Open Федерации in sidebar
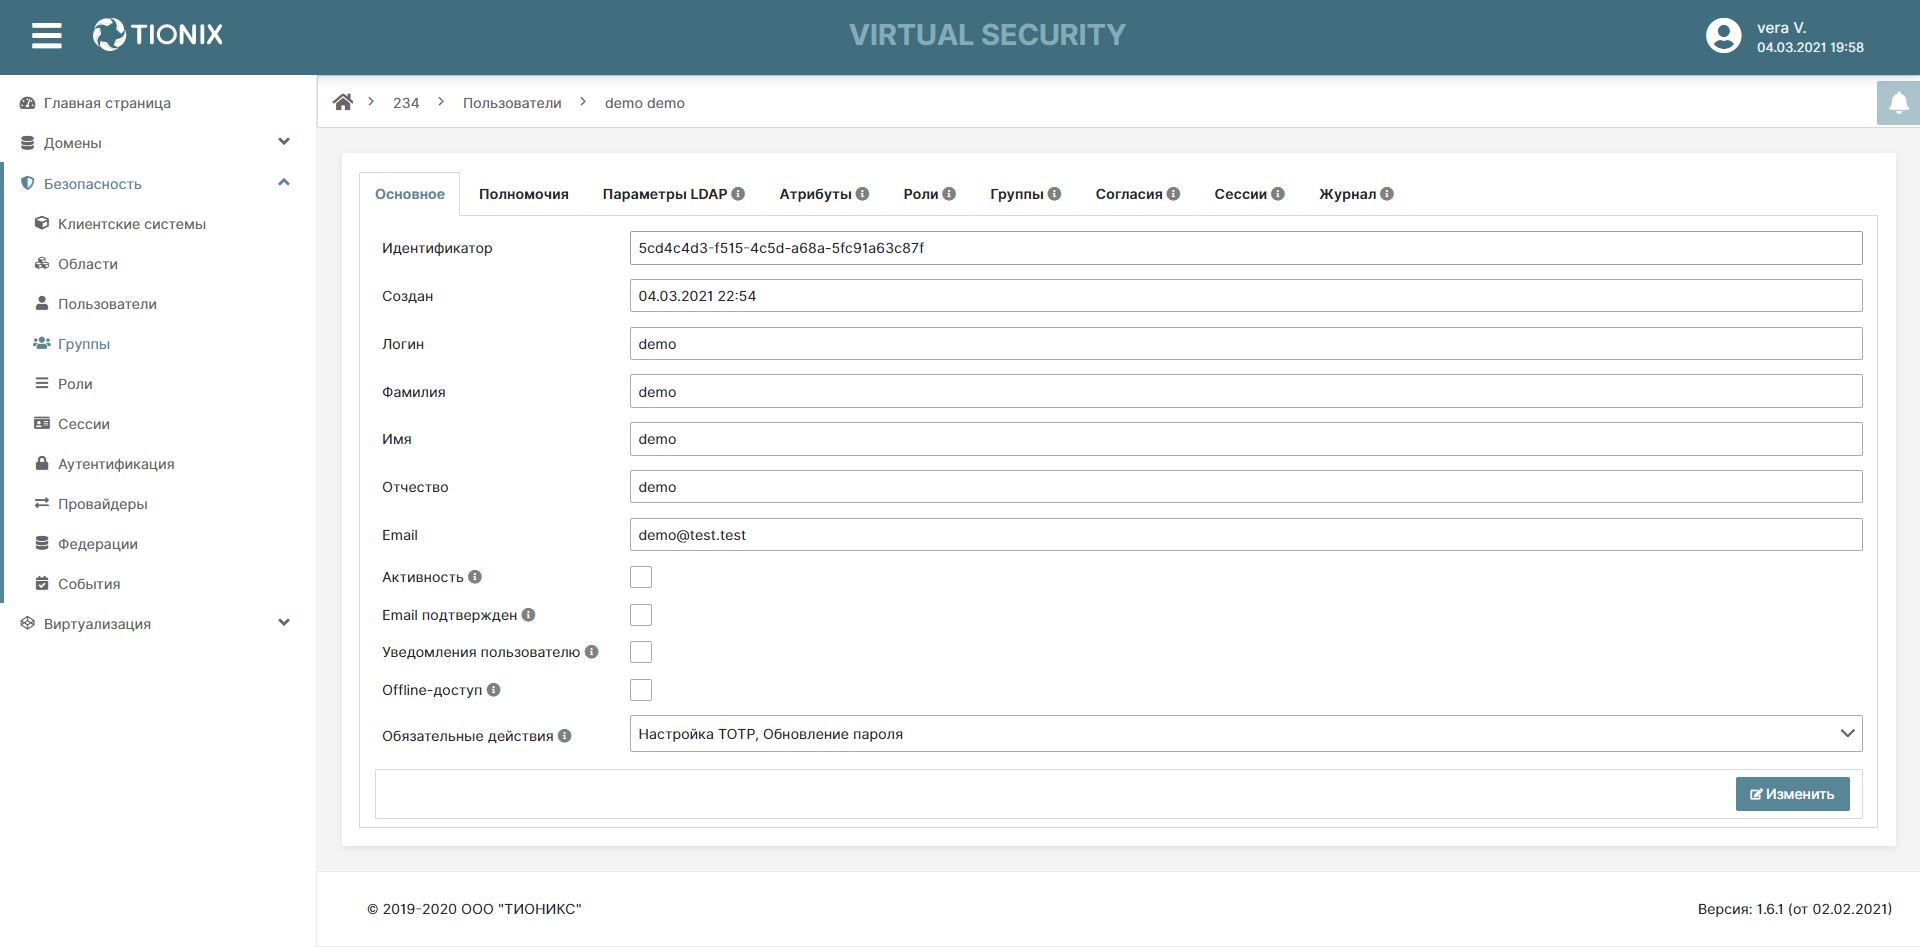Screen dimensions: 1920x947 coord(98,544)
